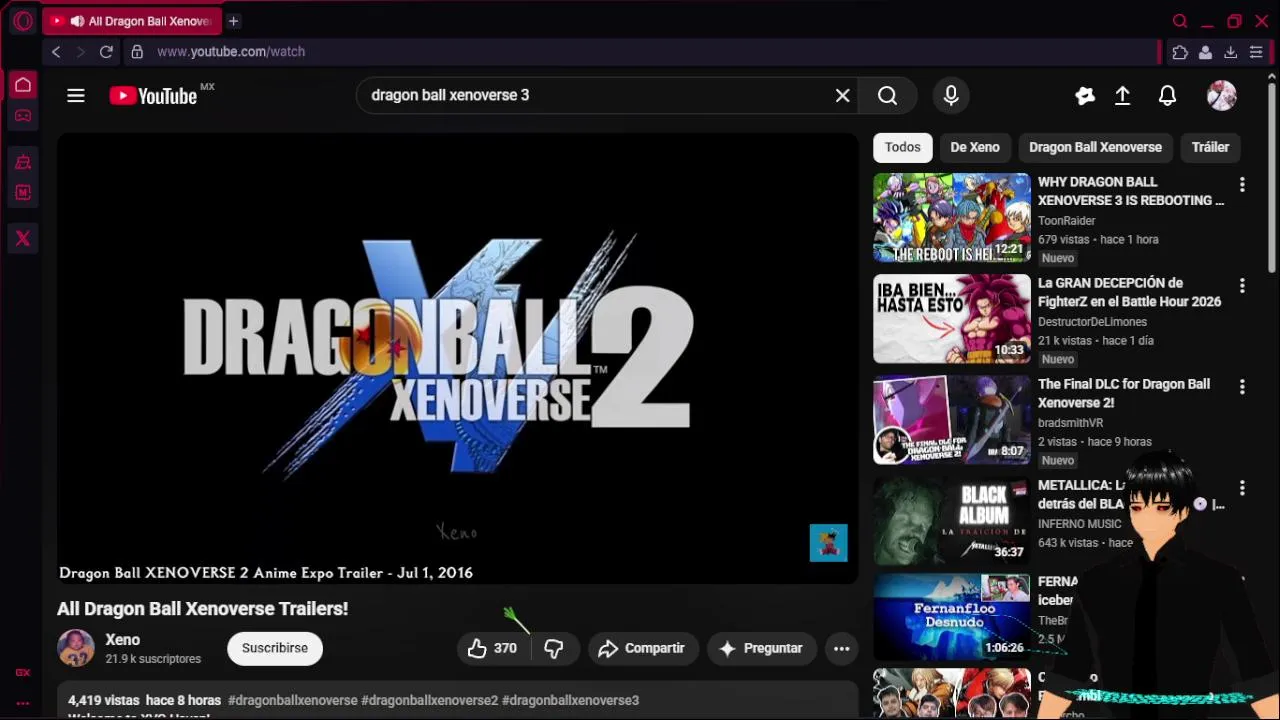Clear the YouTube search box text
The image size is (1280, 720).
click(x=843, y=96)
